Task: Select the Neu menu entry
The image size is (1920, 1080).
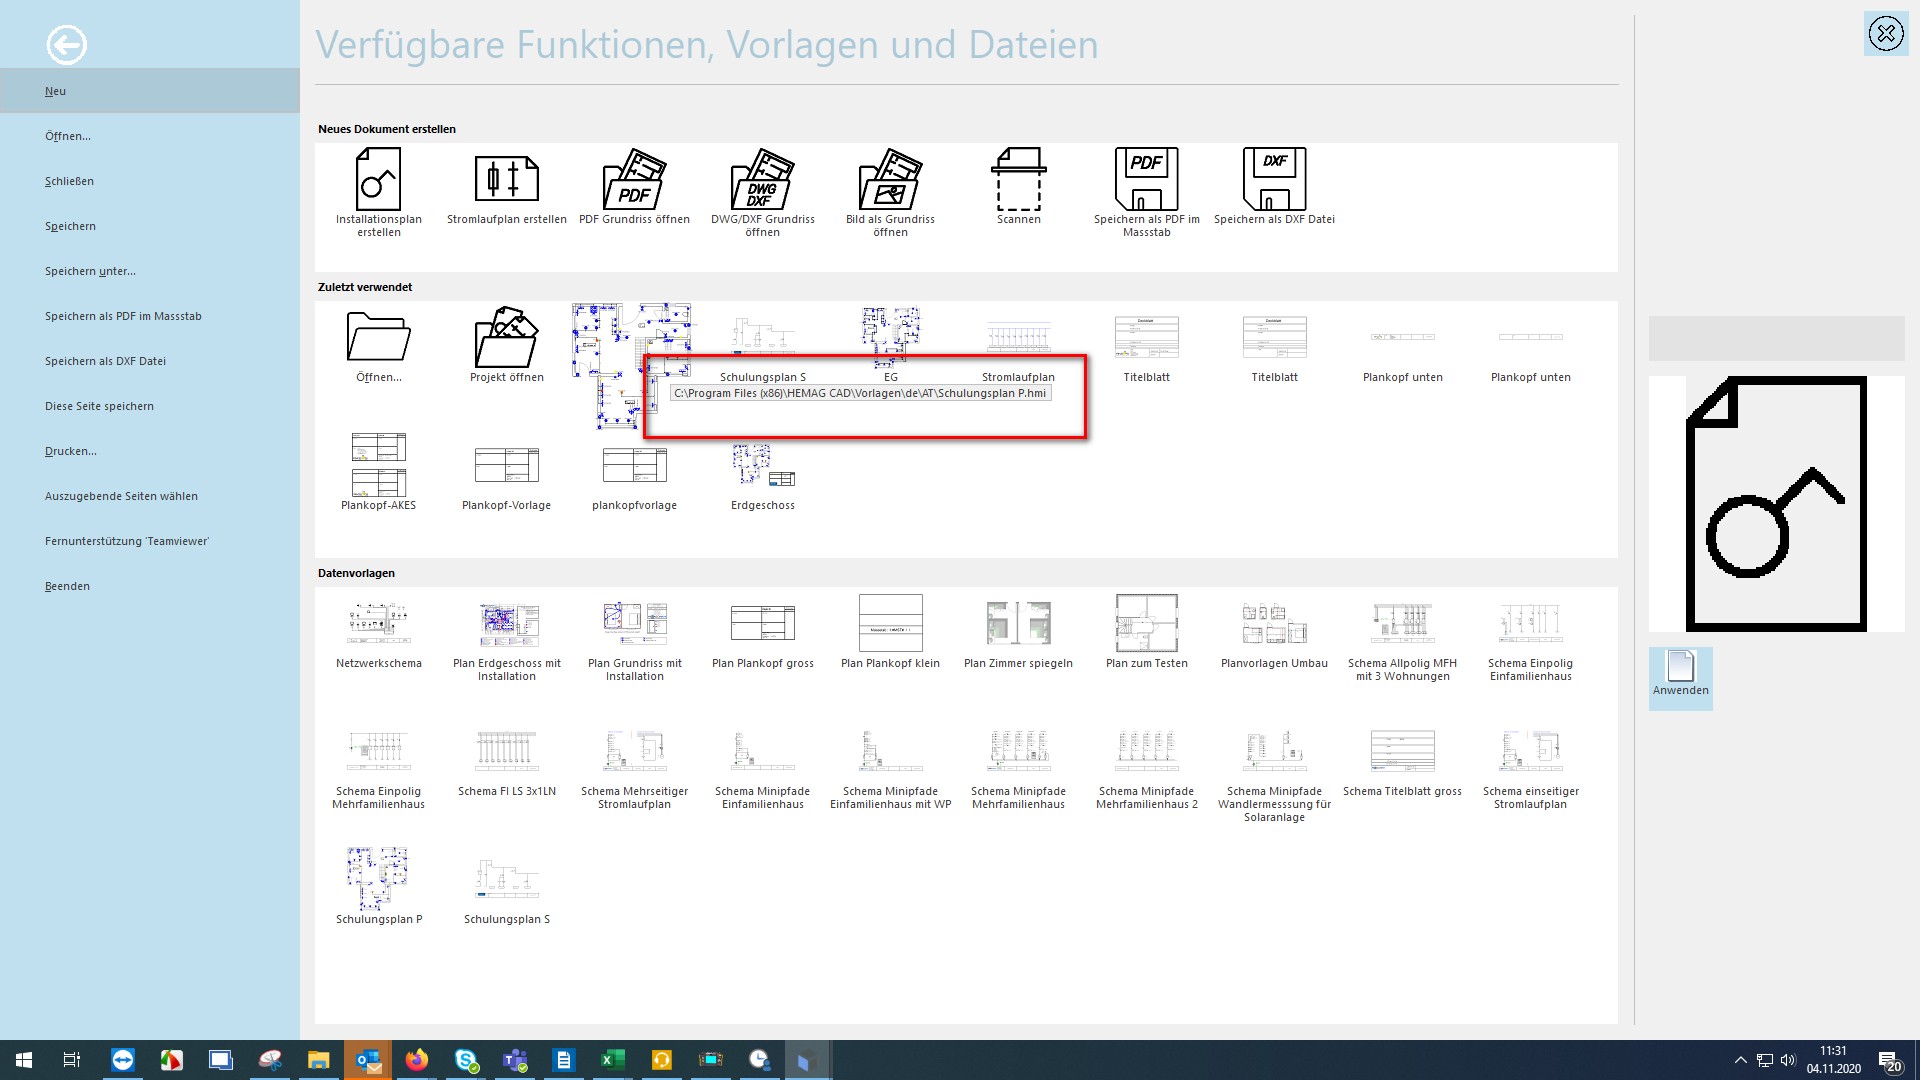Action: [55, 91]
